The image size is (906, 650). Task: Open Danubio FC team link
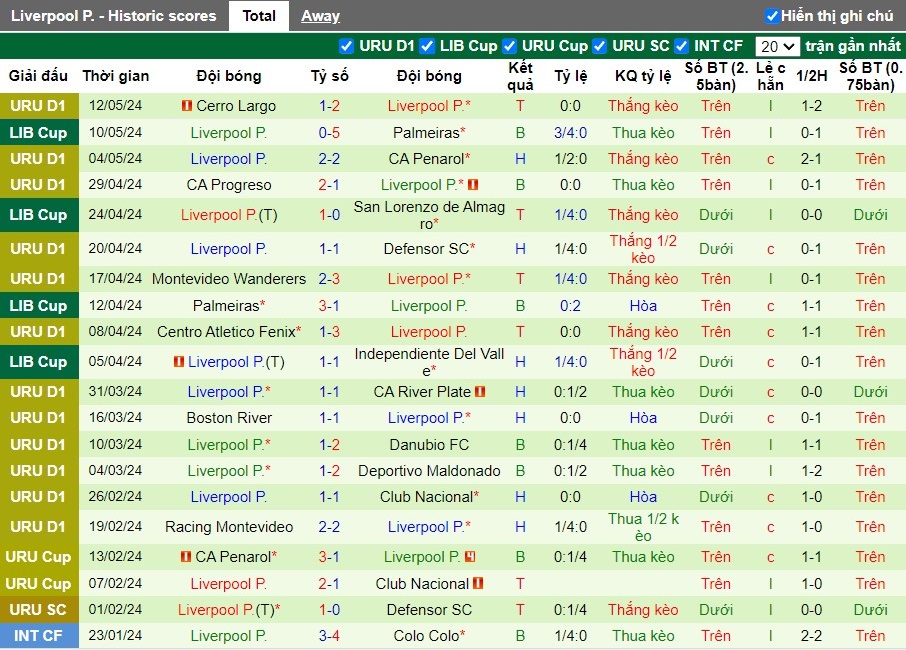pos(429,445)
